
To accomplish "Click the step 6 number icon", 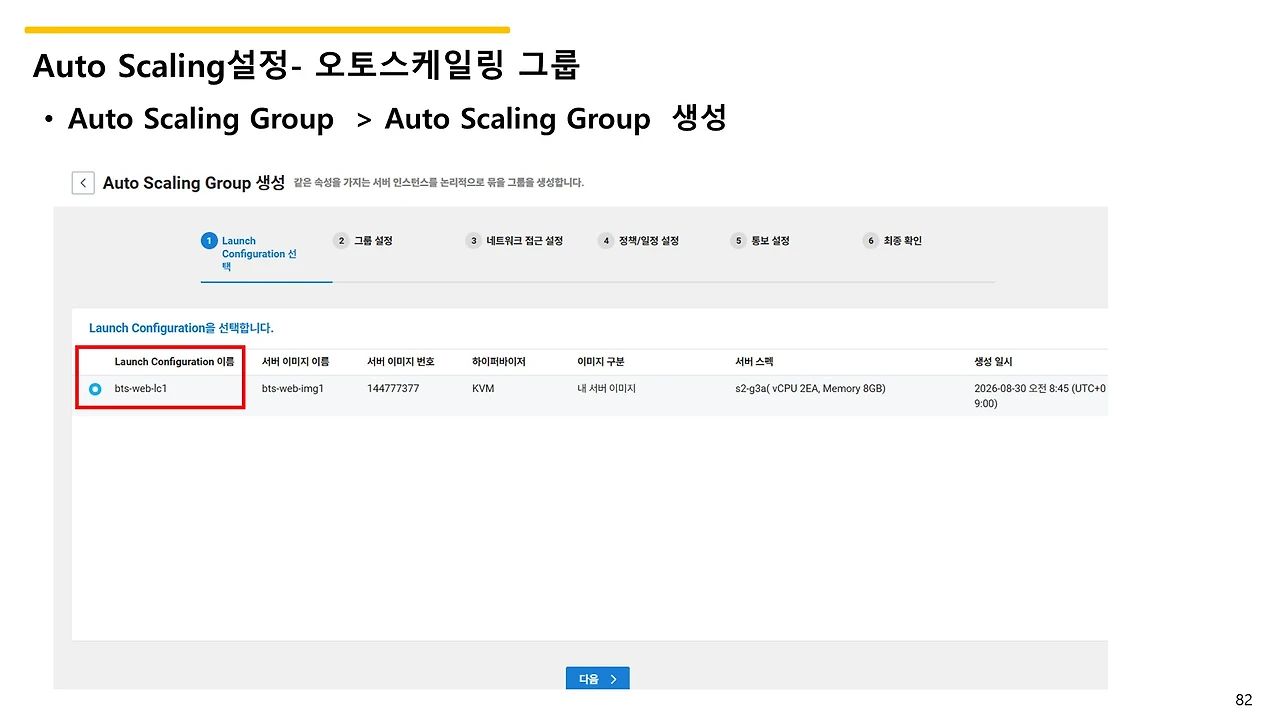I will 871,241.
